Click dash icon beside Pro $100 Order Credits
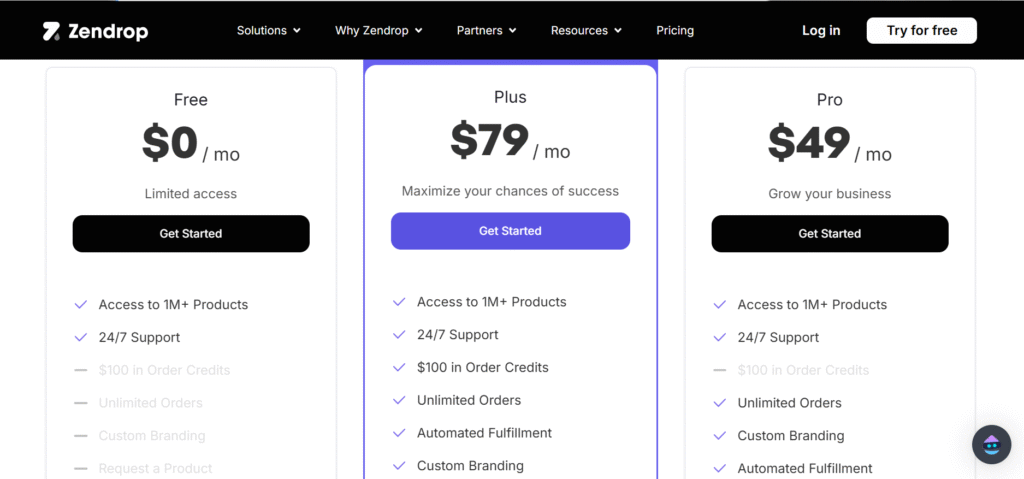 [720, 371]
